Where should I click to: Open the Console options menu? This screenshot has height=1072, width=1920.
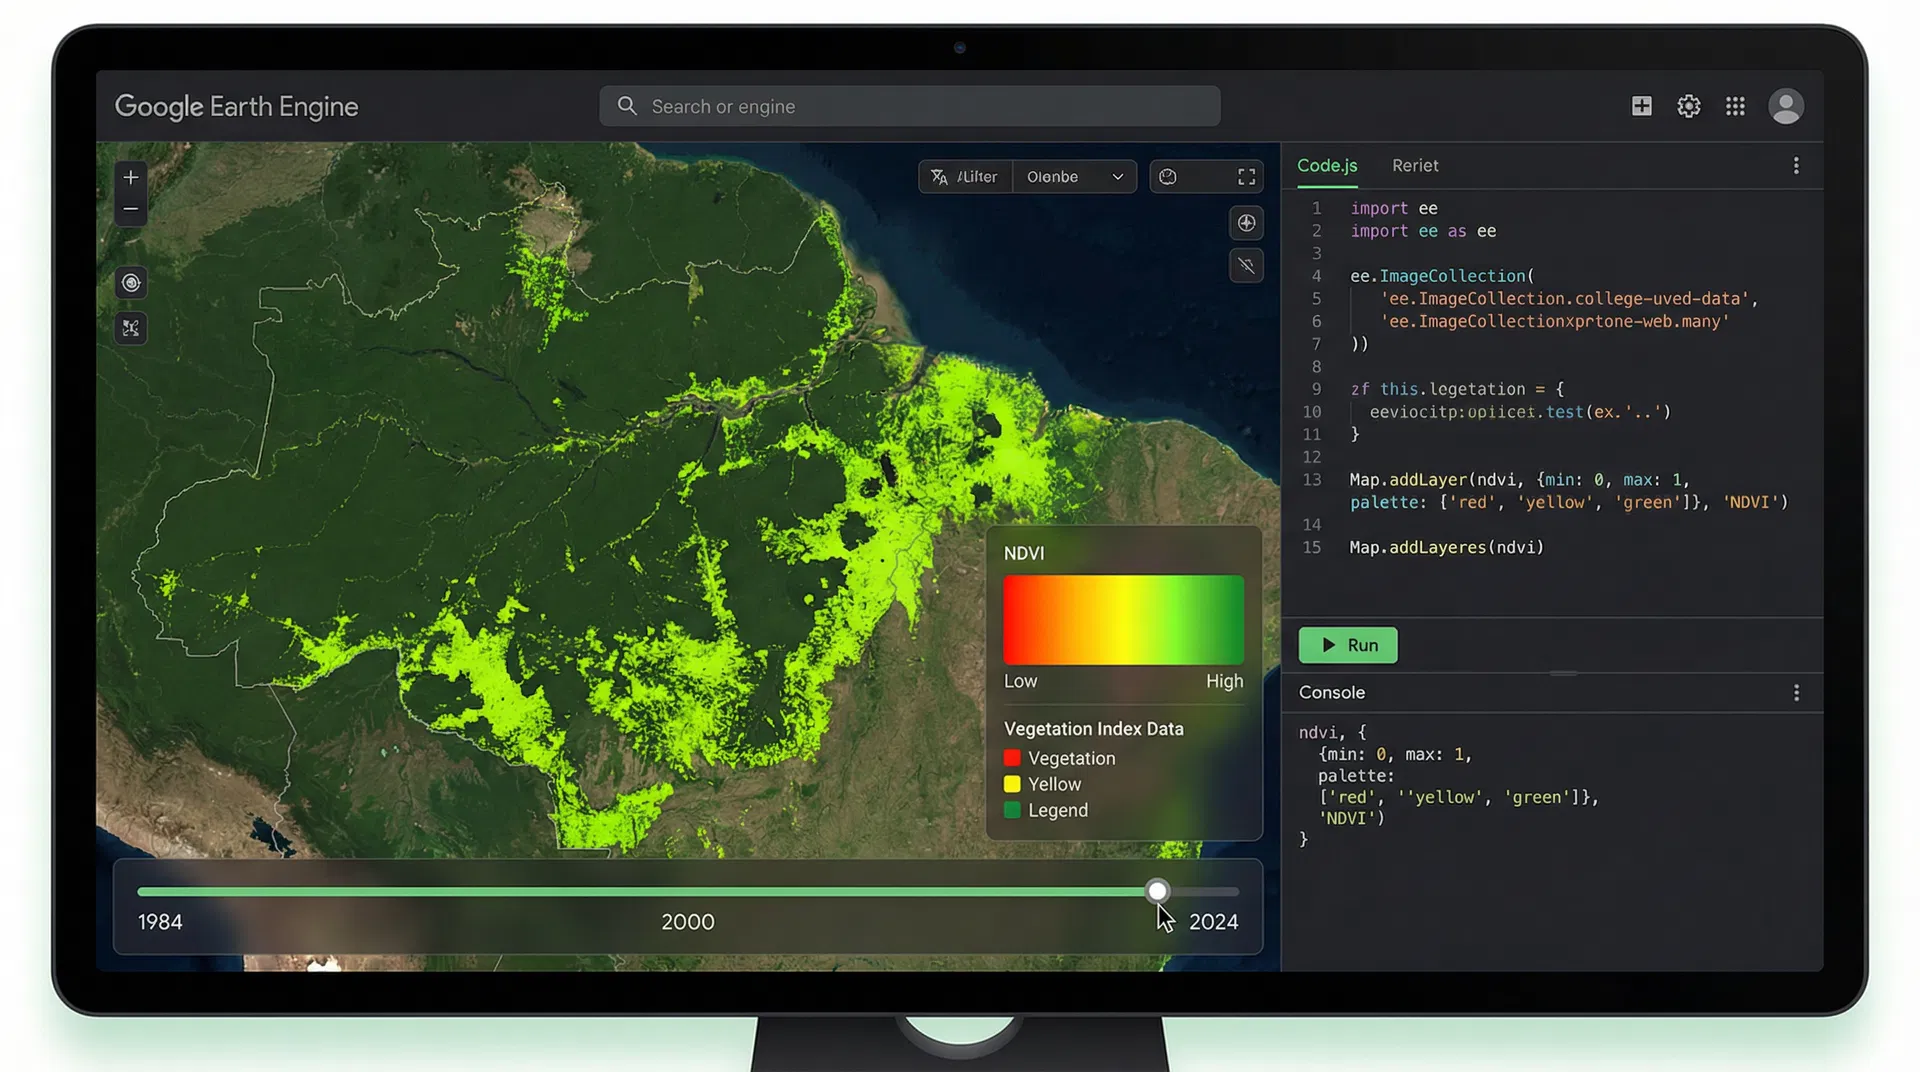(x=1796, y=692)
